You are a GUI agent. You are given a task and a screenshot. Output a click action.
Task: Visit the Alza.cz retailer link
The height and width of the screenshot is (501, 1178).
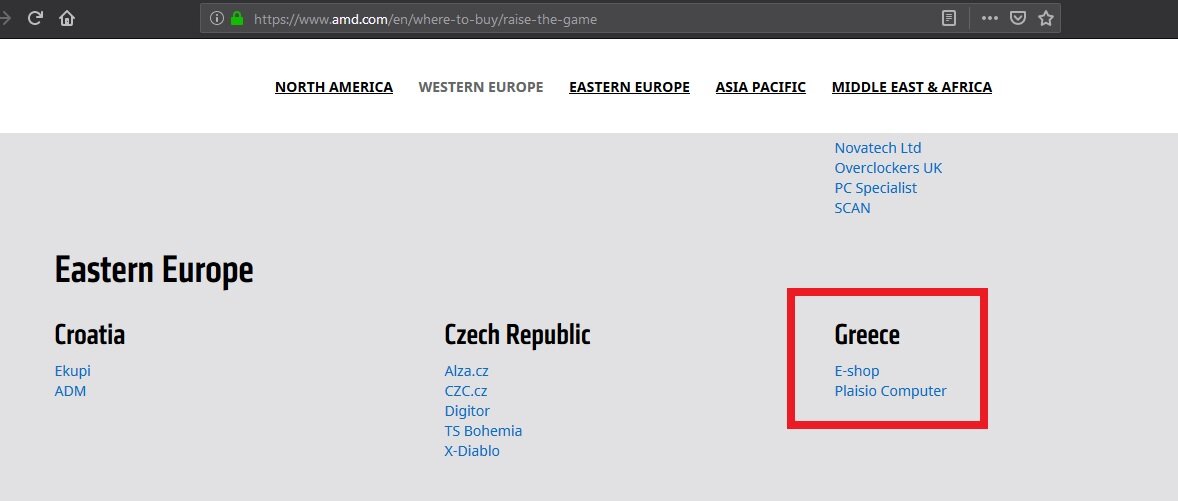pyautogui.click(x=467, y=371)
